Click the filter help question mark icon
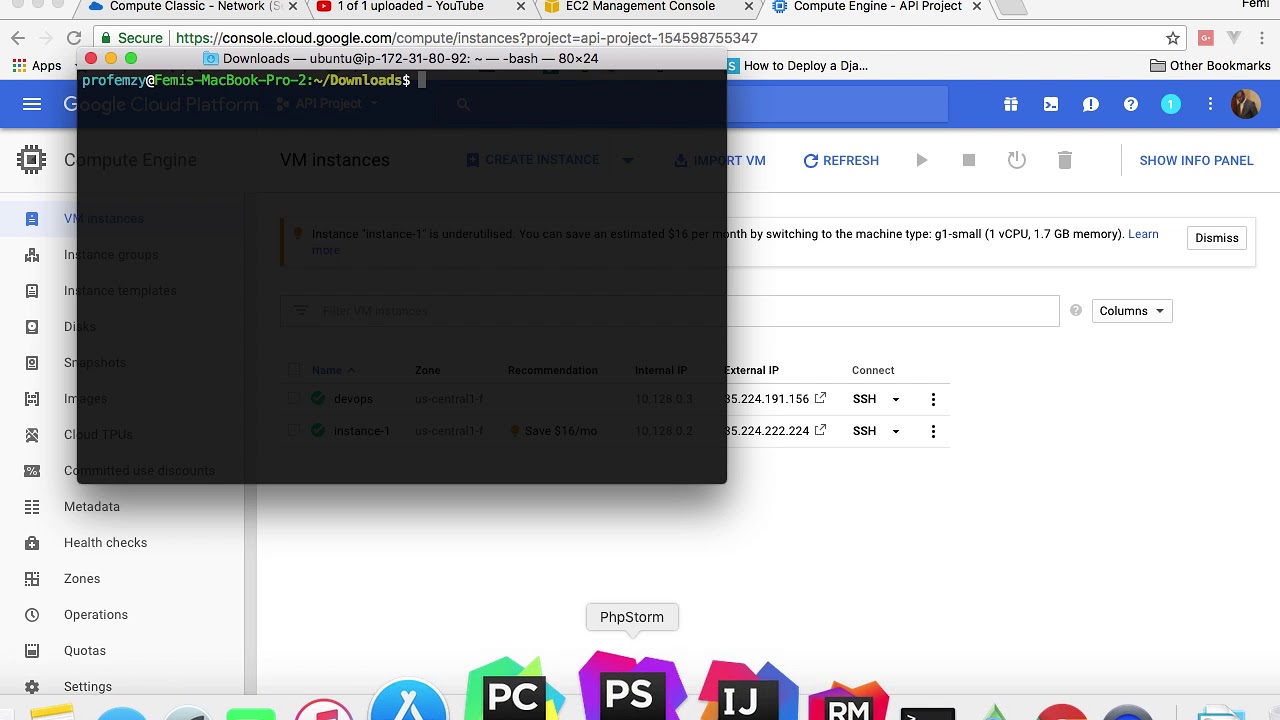This screenshot has height=720, width=1280. point(1076,311)
